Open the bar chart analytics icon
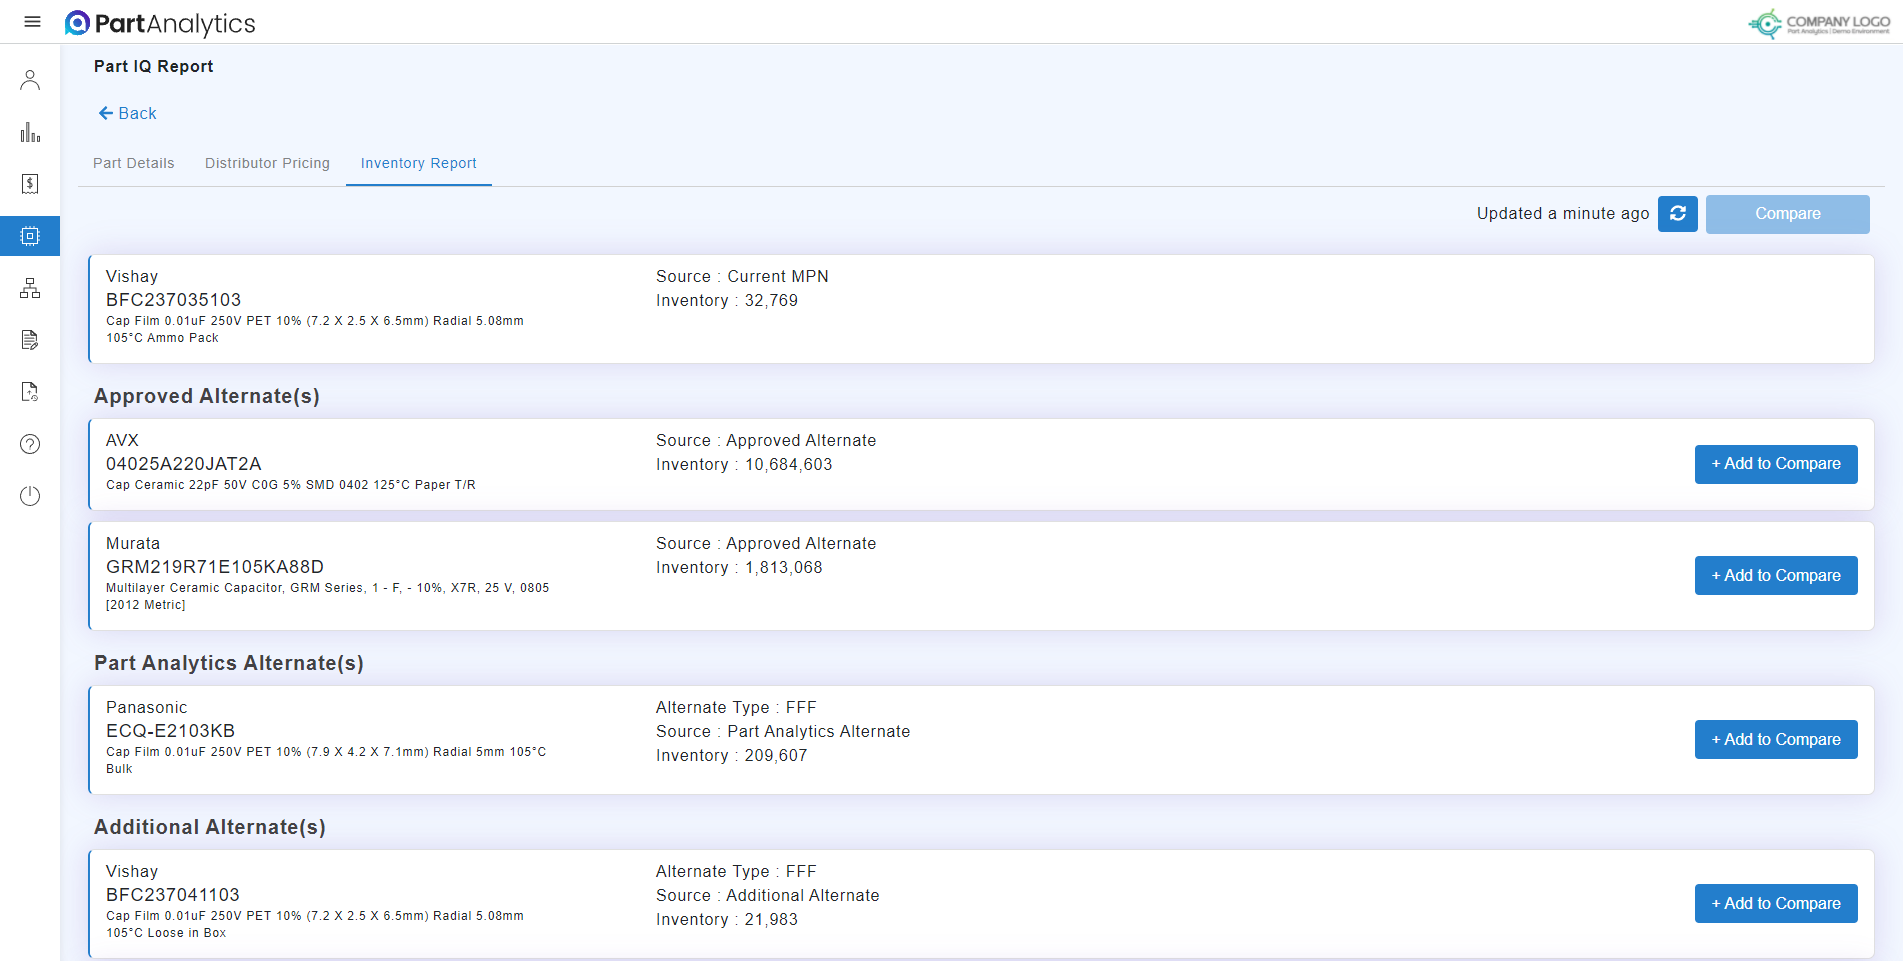This screenshot has width=1903, height=961. coord(30,132)
